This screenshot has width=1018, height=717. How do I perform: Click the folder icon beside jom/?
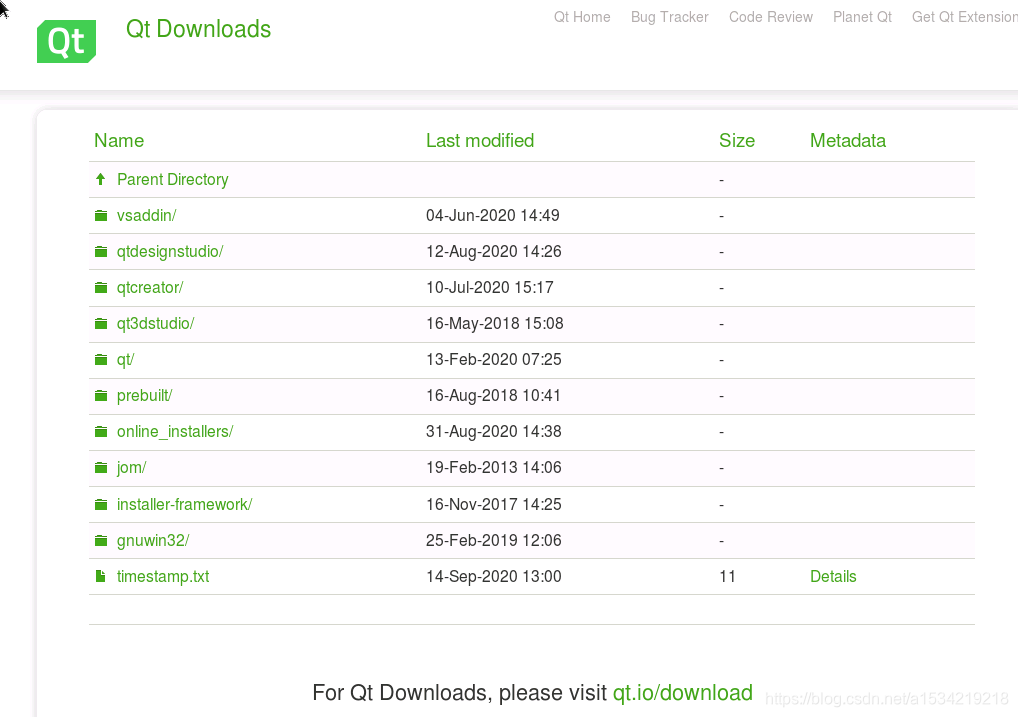point(101,468)
